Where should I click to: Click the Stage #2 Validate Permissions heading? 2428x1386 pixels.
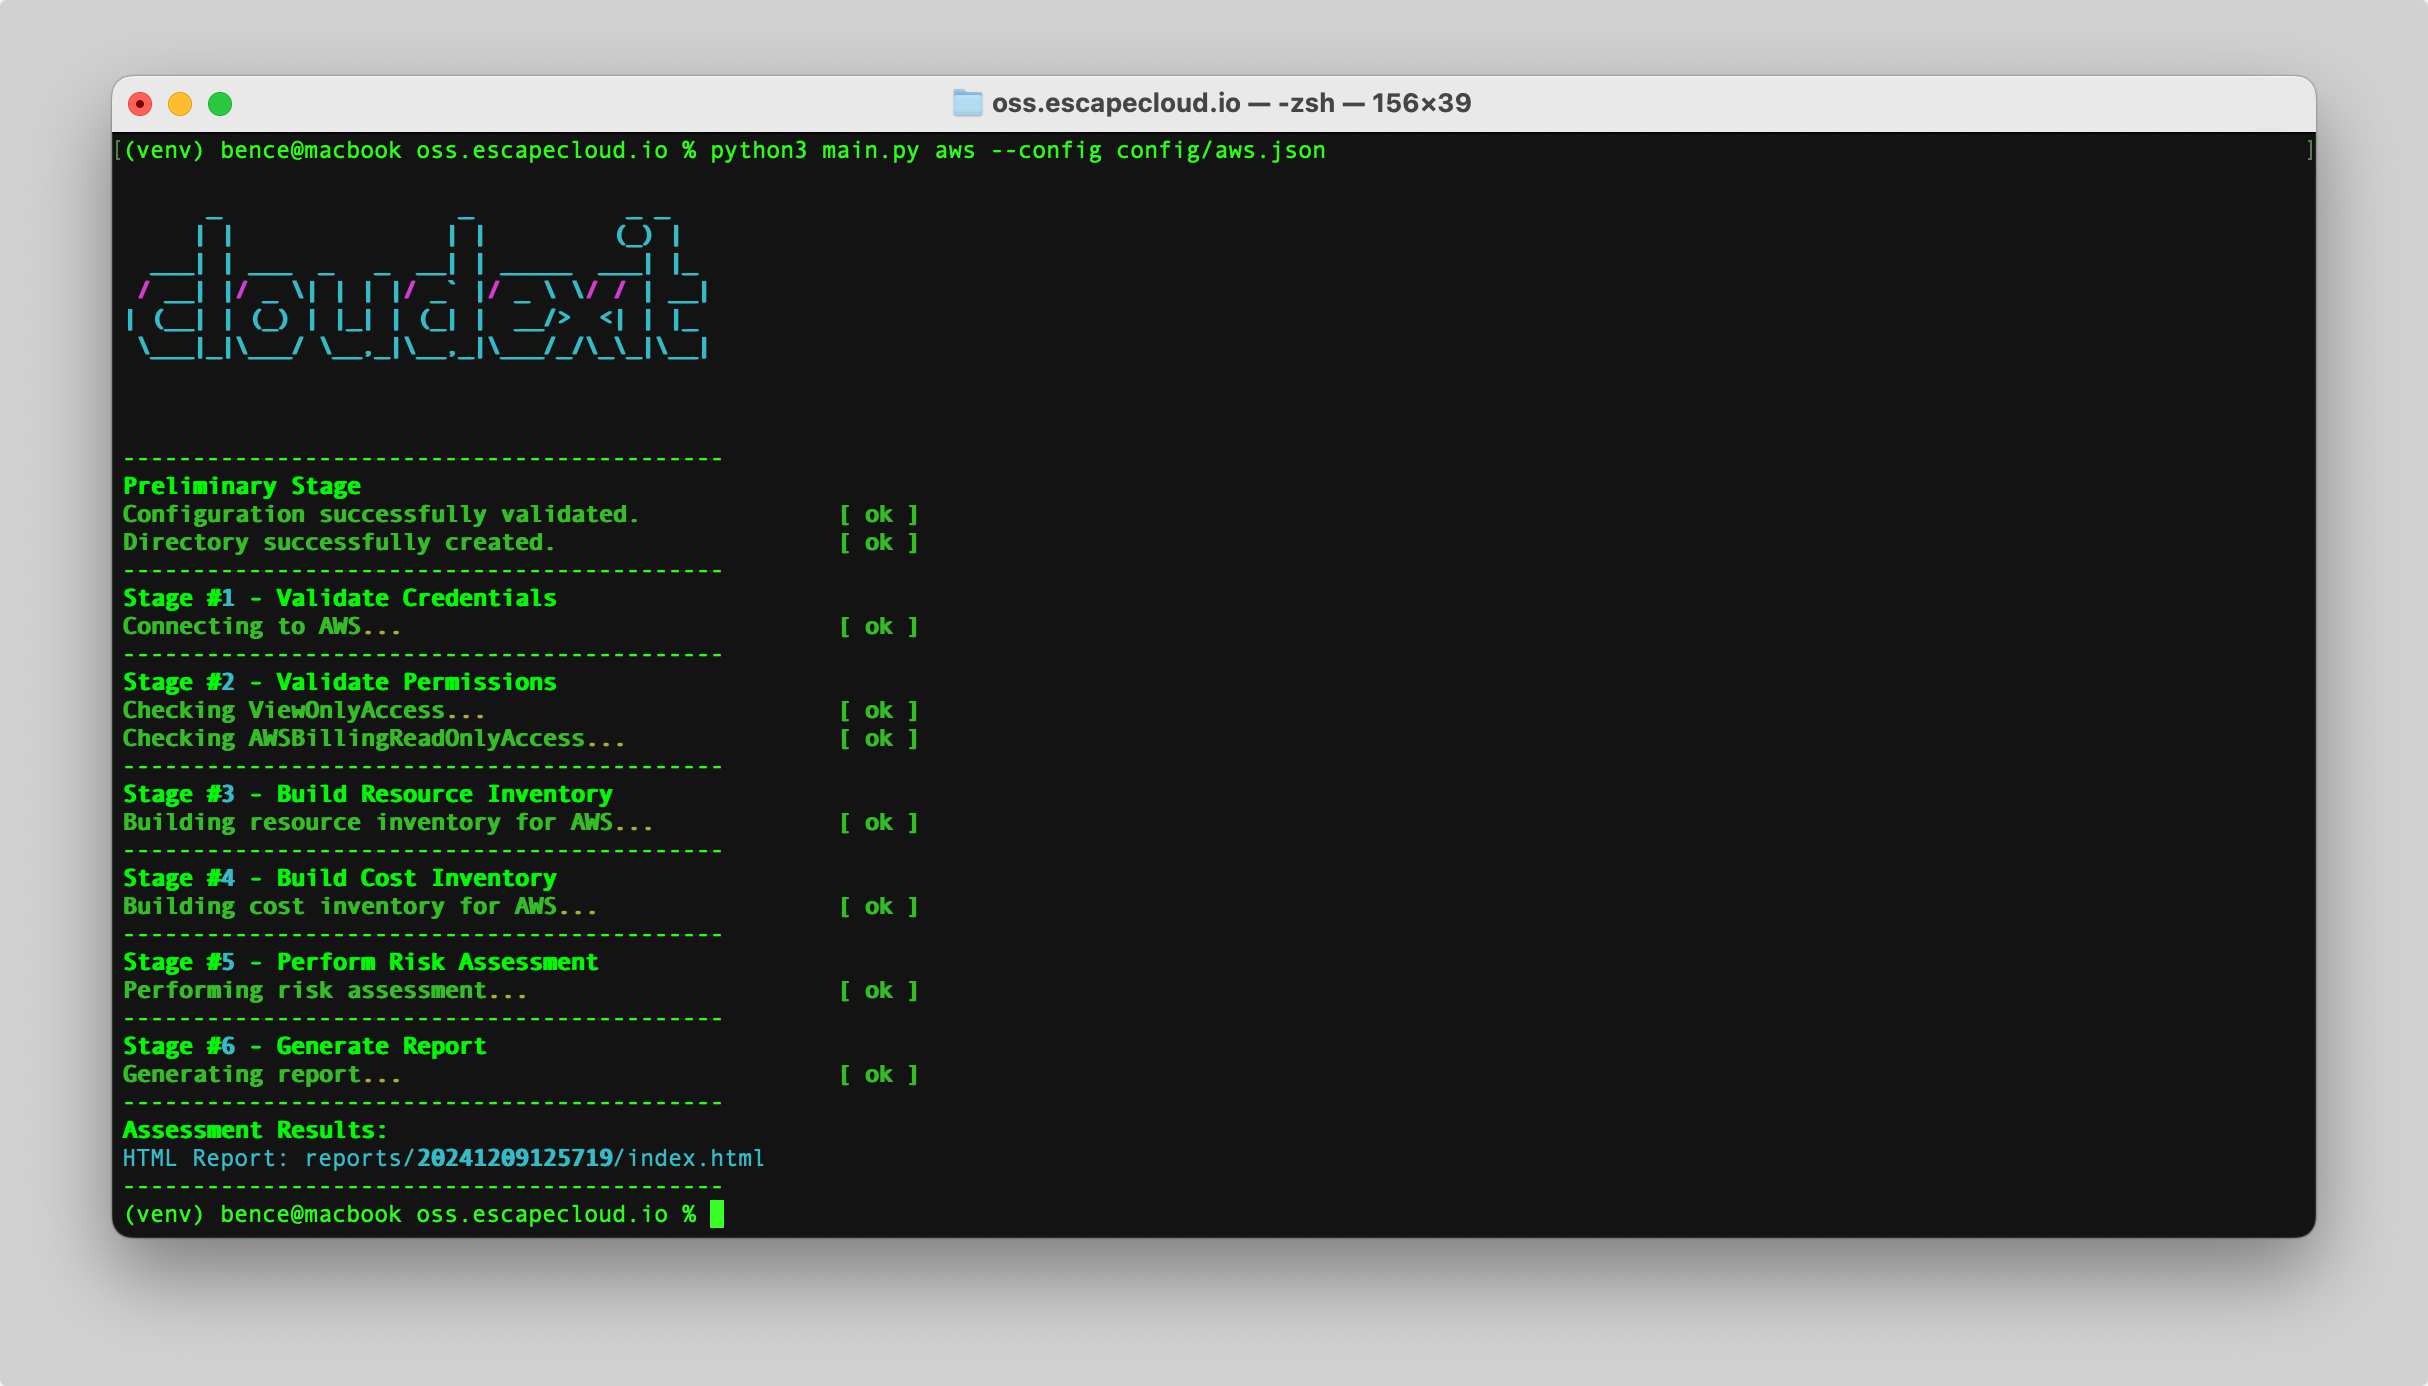(339, 682)
